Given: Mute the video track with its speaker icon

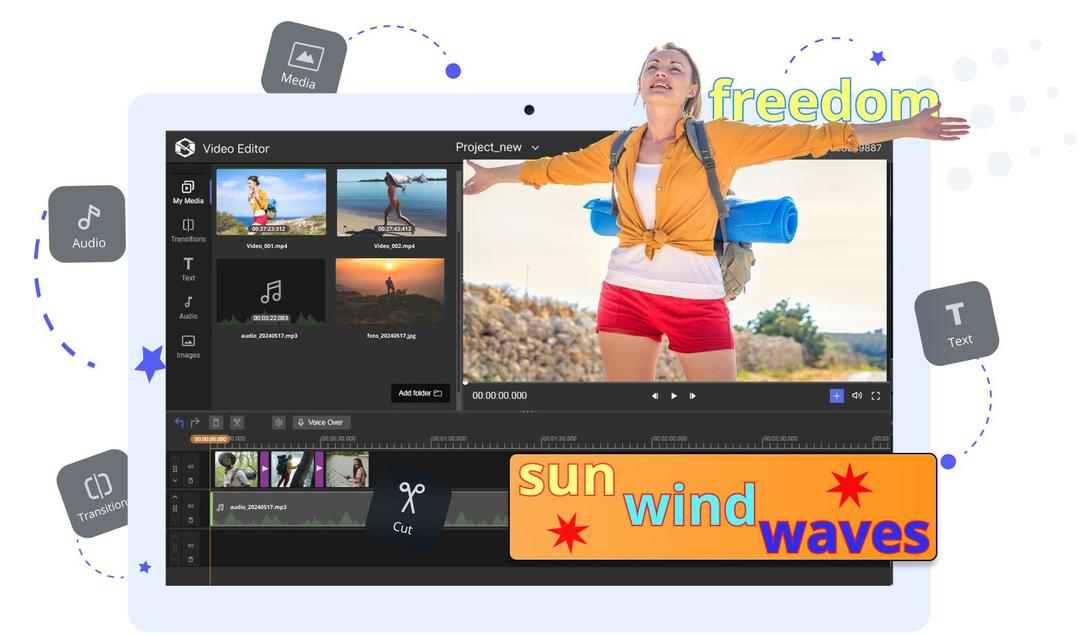Looking at the screenshot, I should click(x=189, y=466).
